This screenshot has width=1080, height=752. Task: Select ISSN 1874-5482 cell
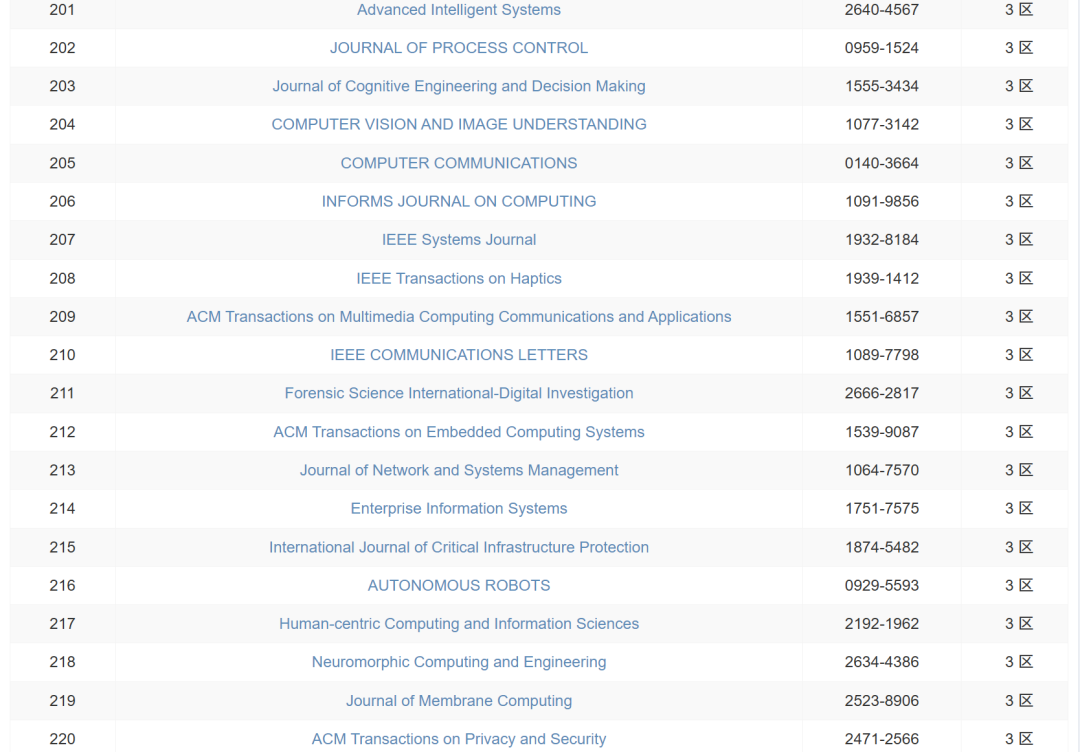[x=882, y=547]
